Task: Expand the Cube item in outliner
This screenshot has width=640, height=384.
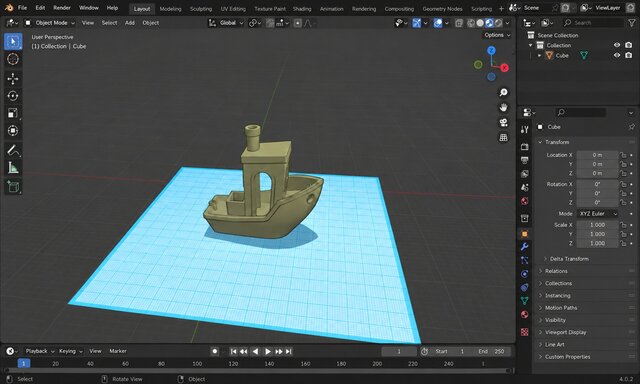Action: (540, 55)
